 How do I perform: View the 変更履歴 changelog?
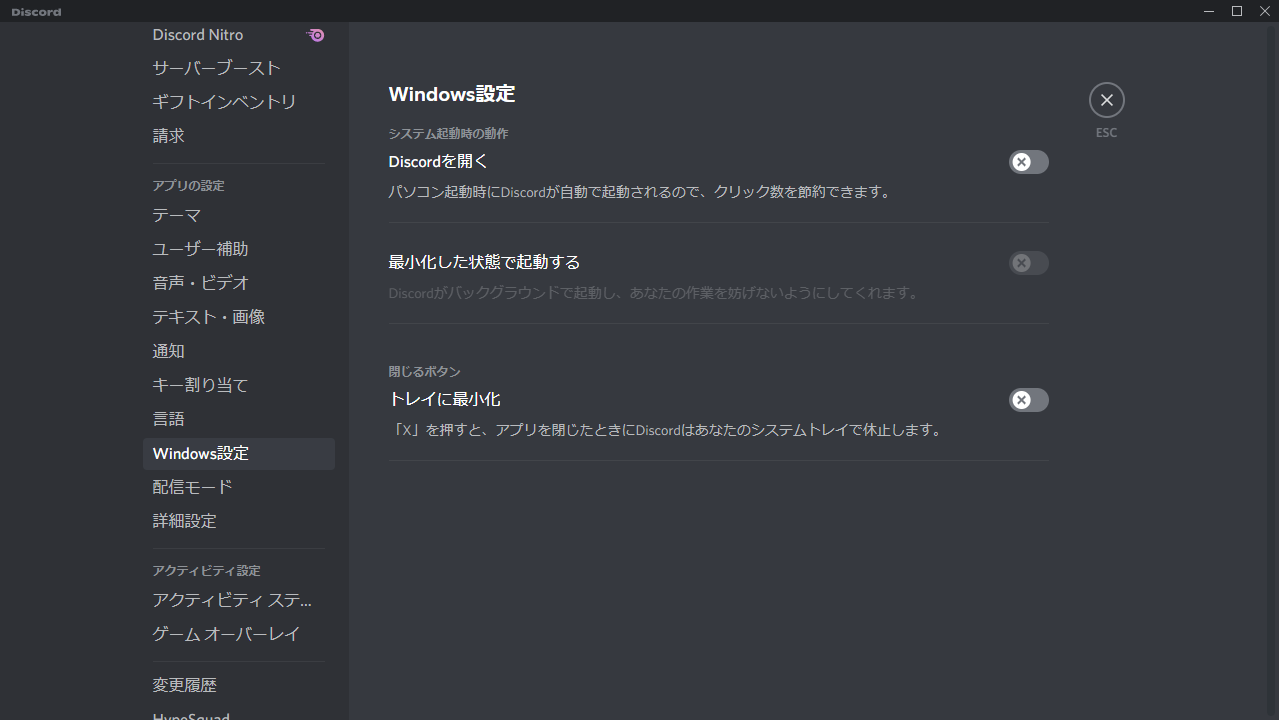click(x=184, y=685)
